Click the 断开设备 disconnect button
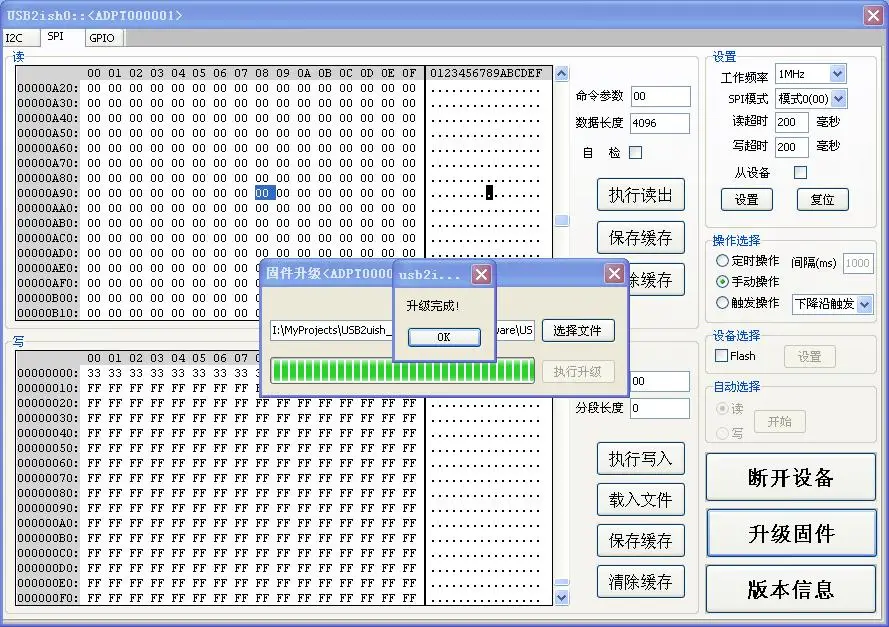The image size is (889, 627). tap(791, 477)
